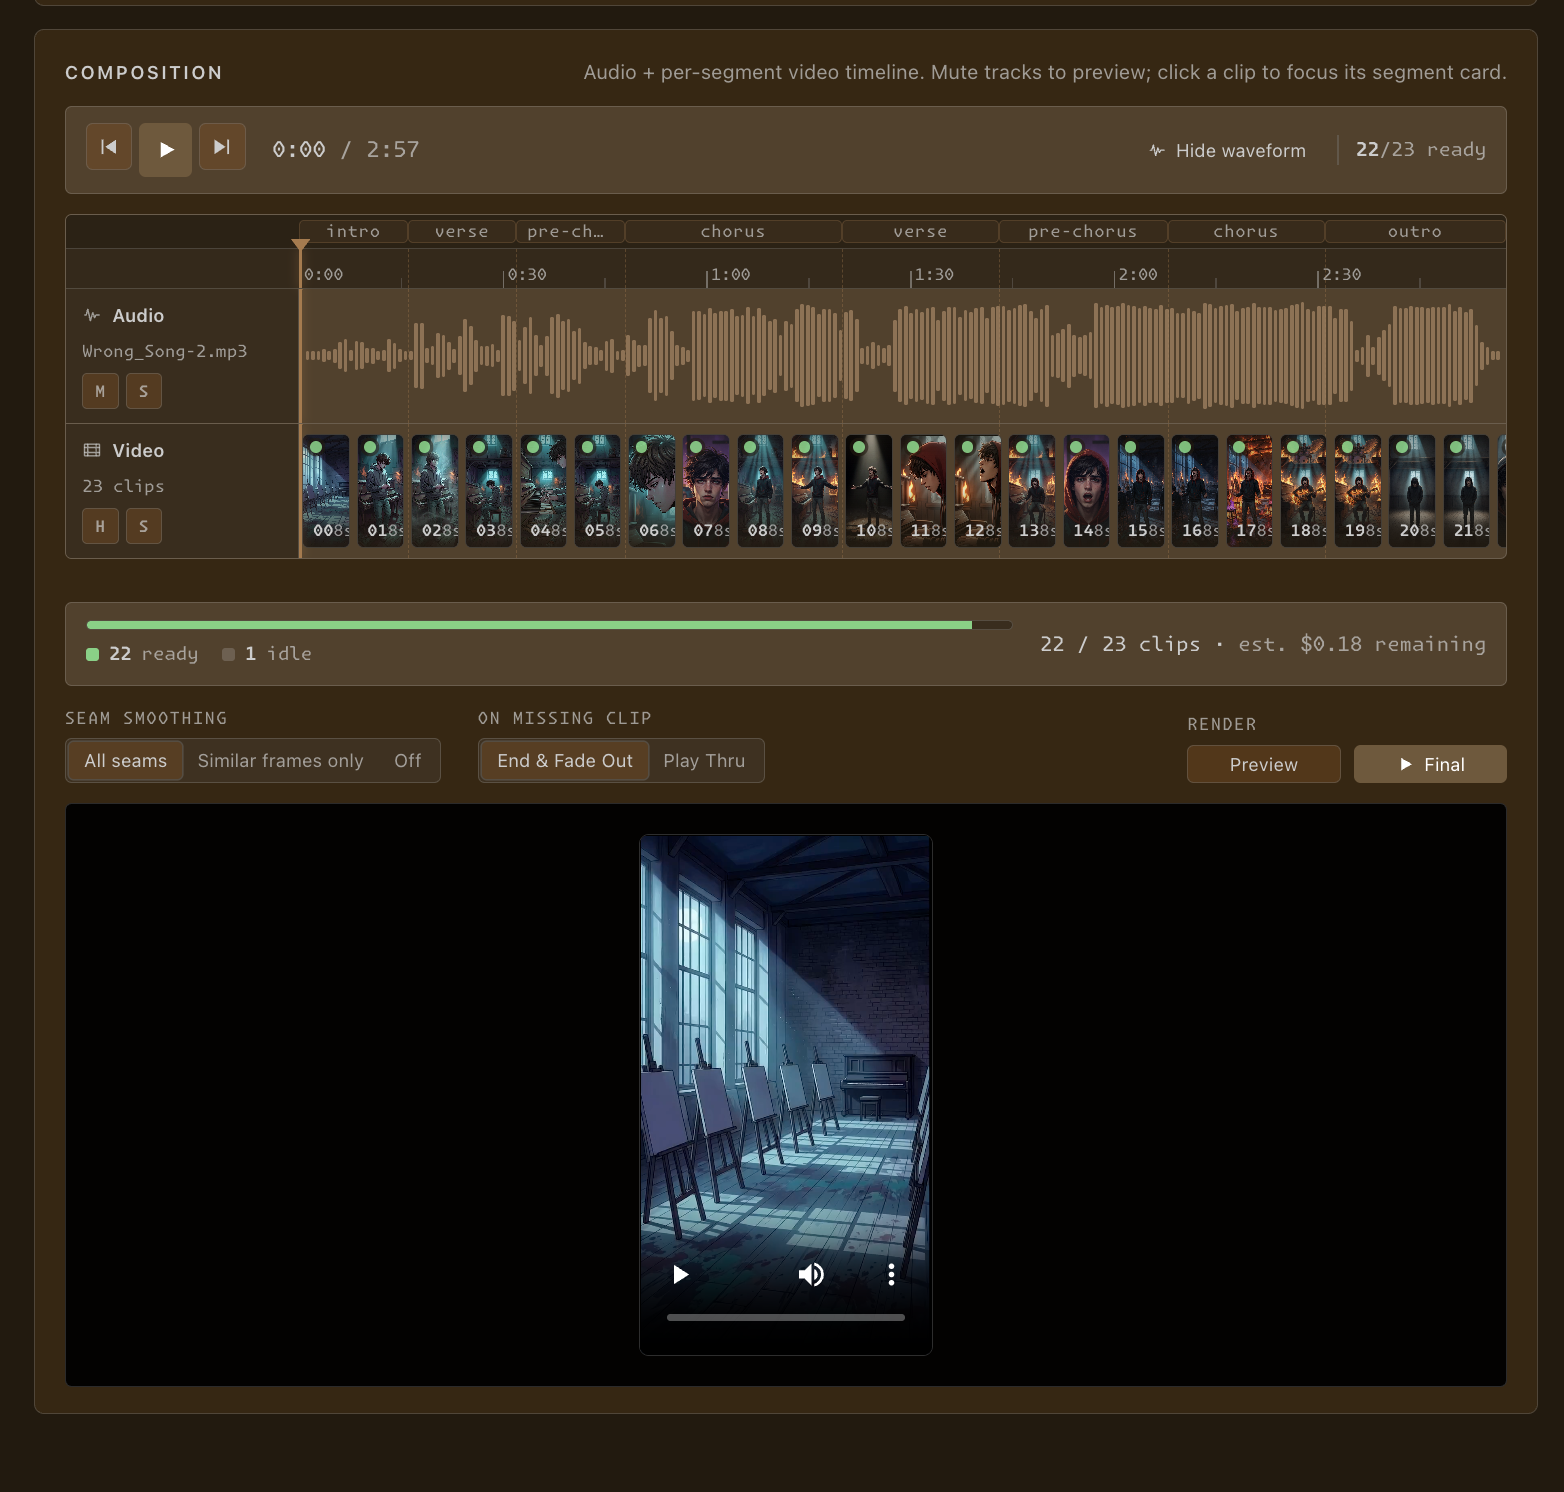
Task: Focus video clip 20
Action: pos(1412,490)
